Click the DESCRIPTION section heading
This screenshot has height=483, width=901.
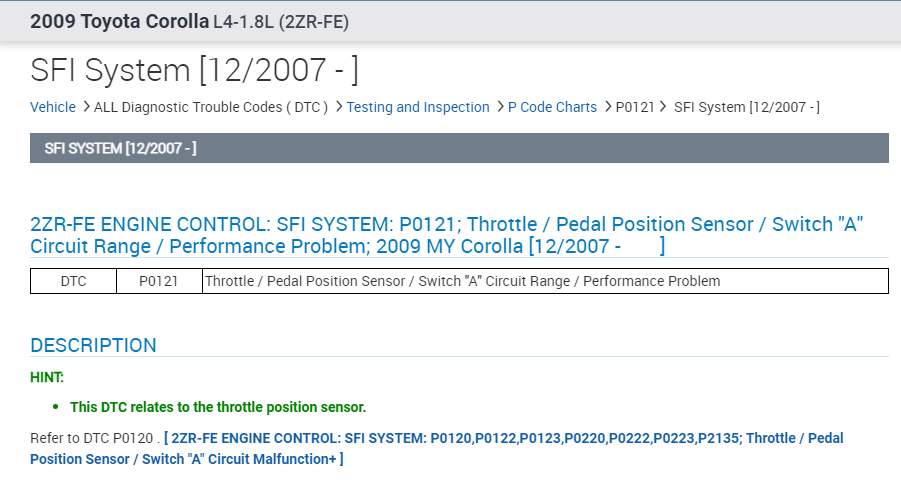93,345
